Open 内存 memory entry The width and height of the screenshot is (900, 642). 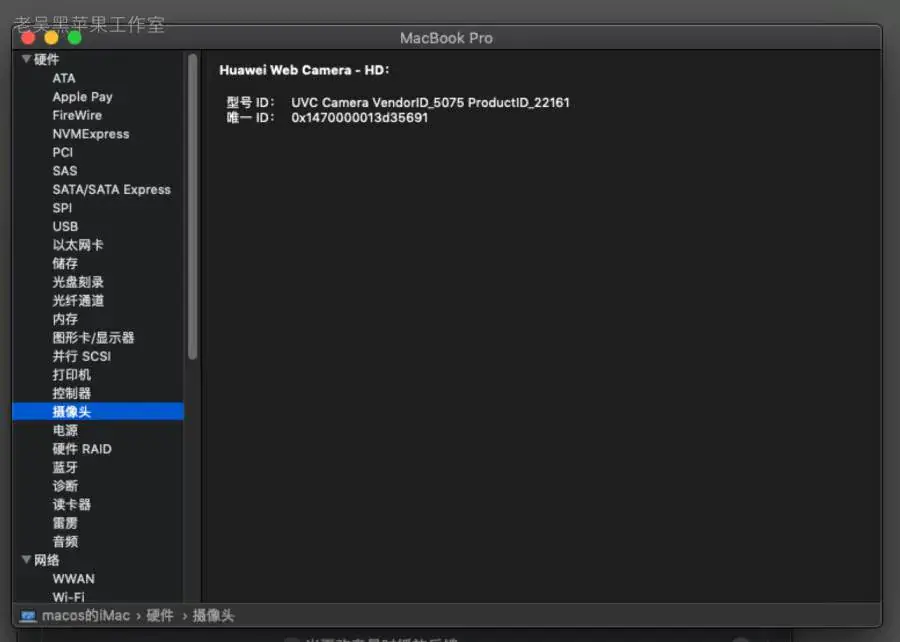coord(65,319)
